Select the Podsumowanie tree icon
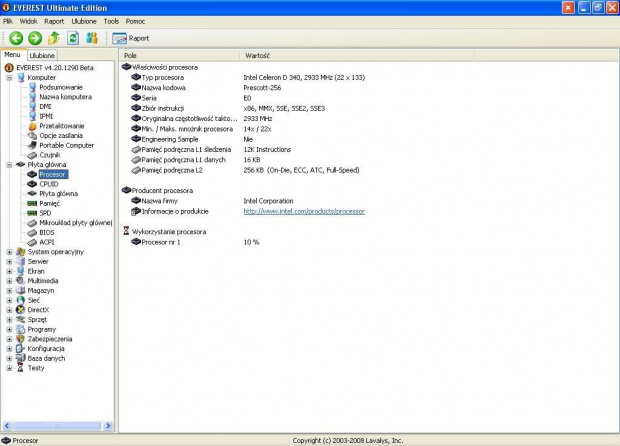The width and height of the screenshot is (620, 446). click(x=32, y=87)
